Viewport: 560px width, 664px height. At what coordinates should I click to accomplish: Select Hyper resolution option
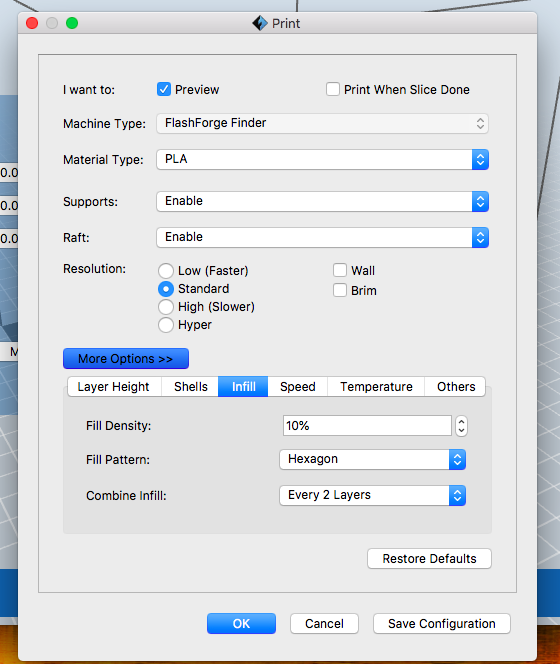click(x=166, y=325)
